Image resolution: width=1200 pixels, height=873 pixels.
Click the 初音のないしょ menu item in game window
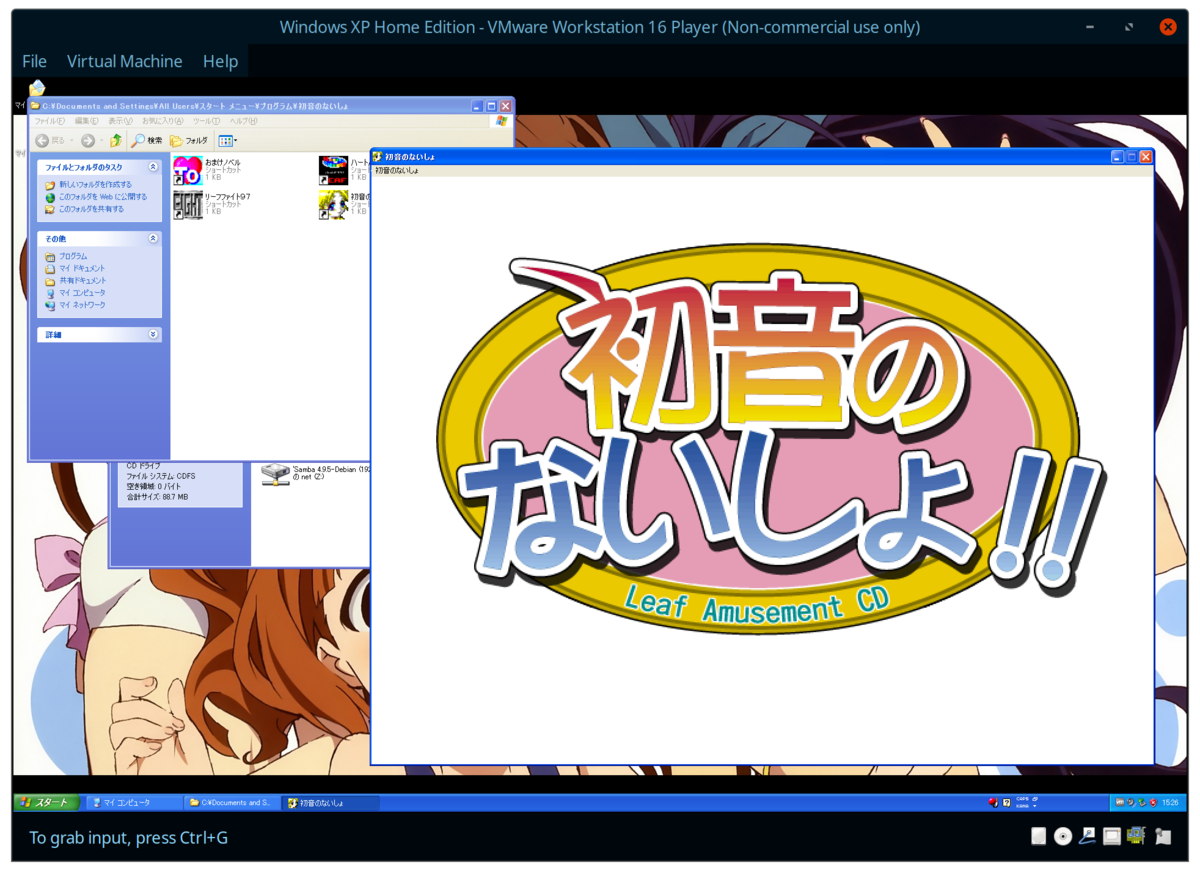tap(396, 170)
